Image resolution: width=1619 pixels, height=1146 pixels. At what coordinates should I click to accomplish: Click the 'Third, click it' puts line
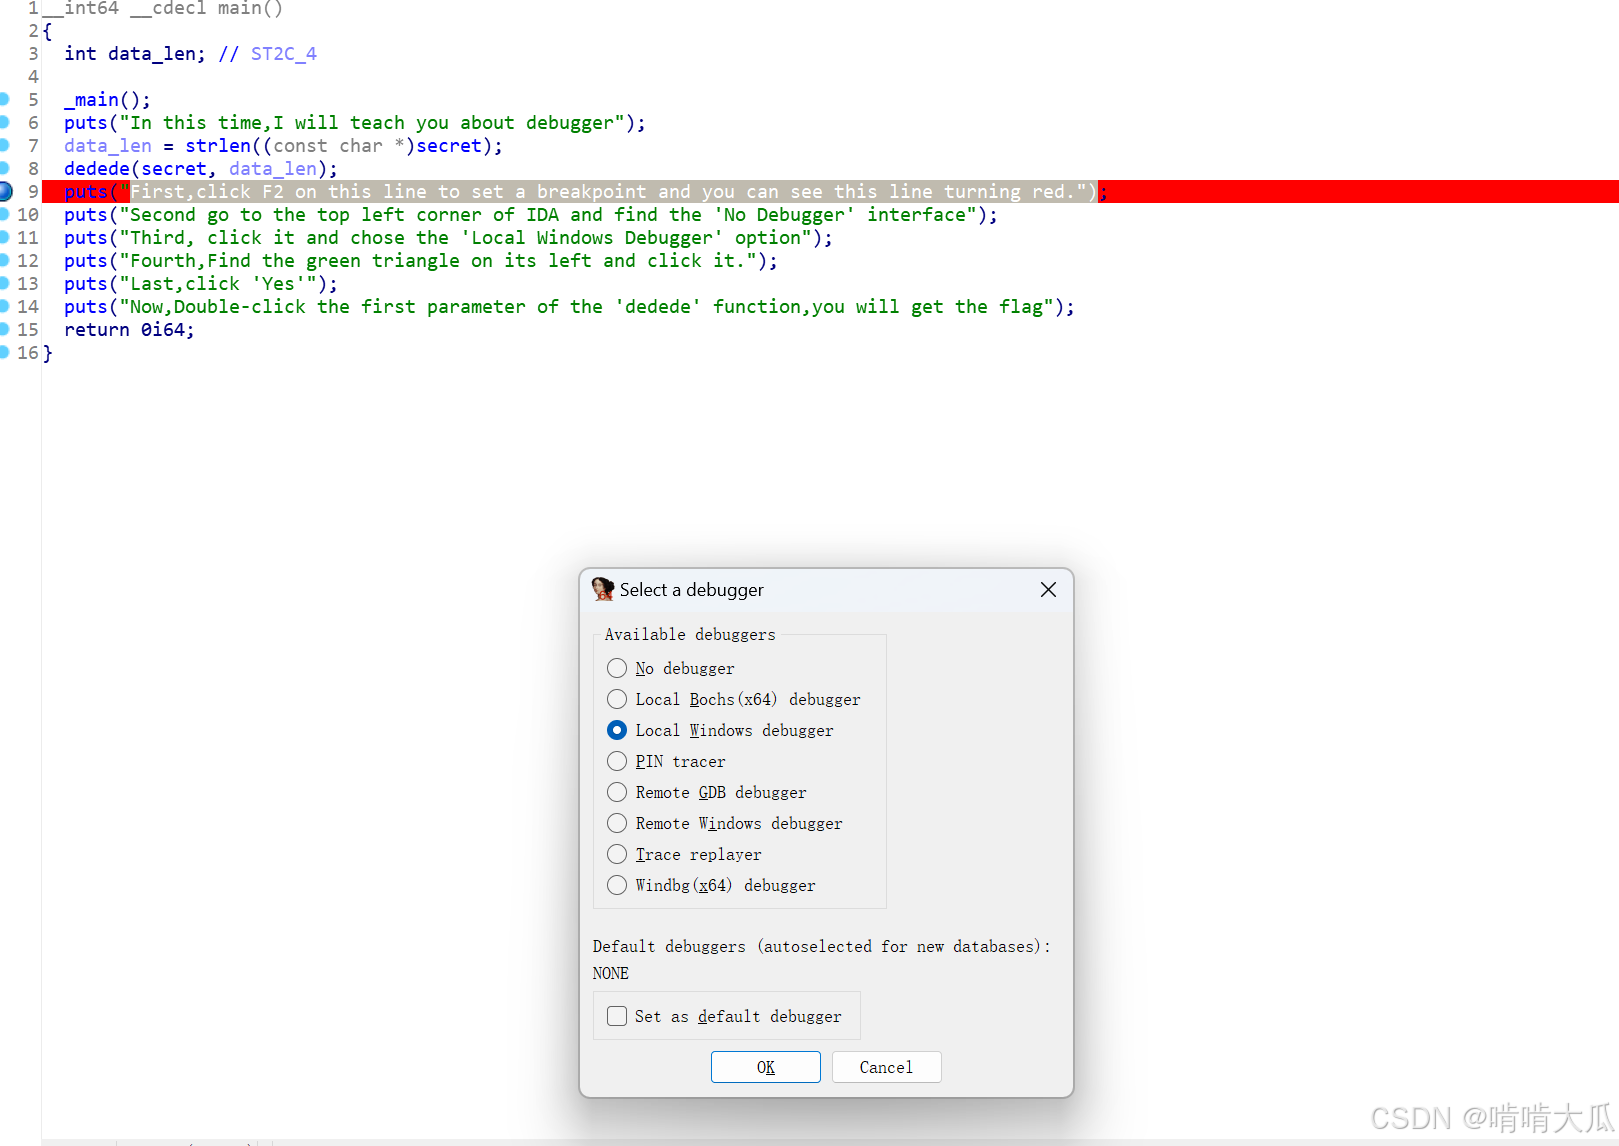449,238
